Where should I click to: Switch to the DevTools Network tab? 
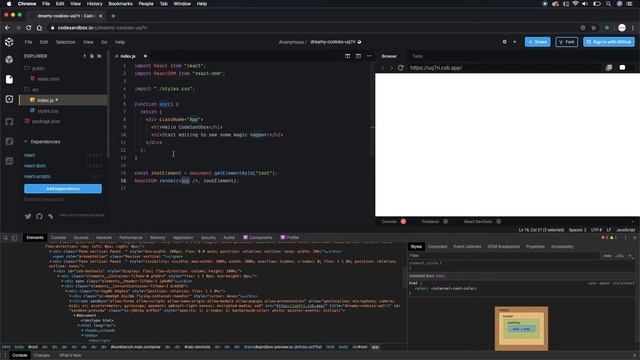pyautogui.click(x=104, y=238)
